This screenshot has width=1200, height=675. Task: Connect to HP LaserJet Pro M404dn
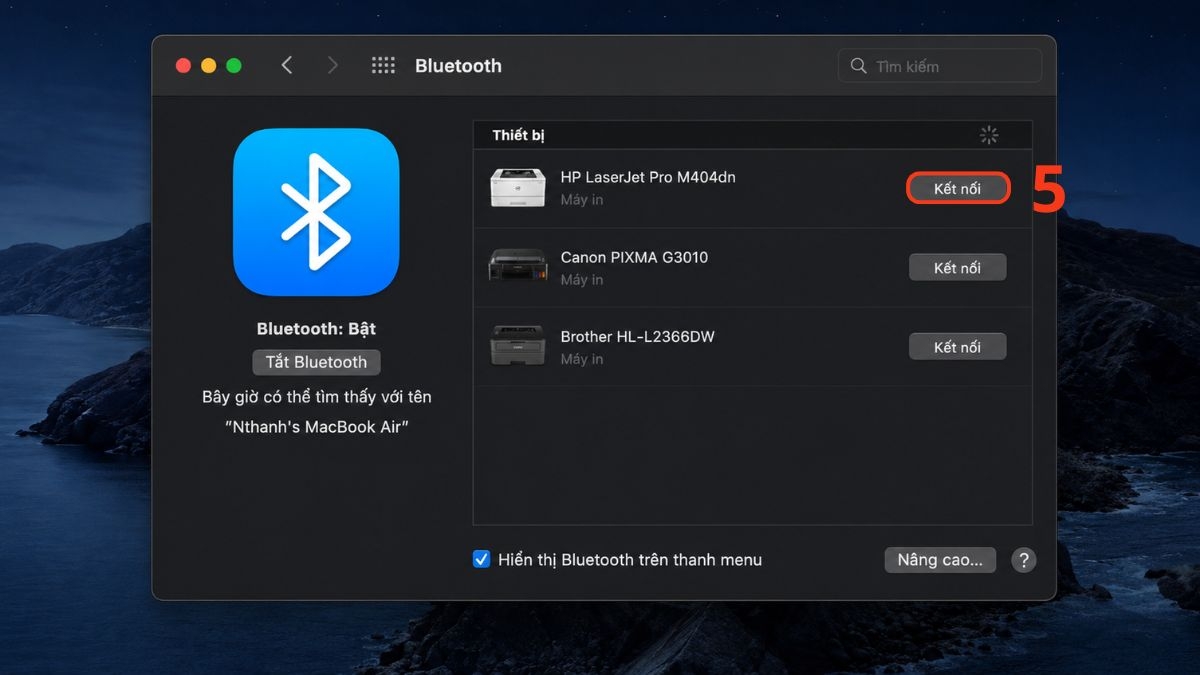coord(957,188)
